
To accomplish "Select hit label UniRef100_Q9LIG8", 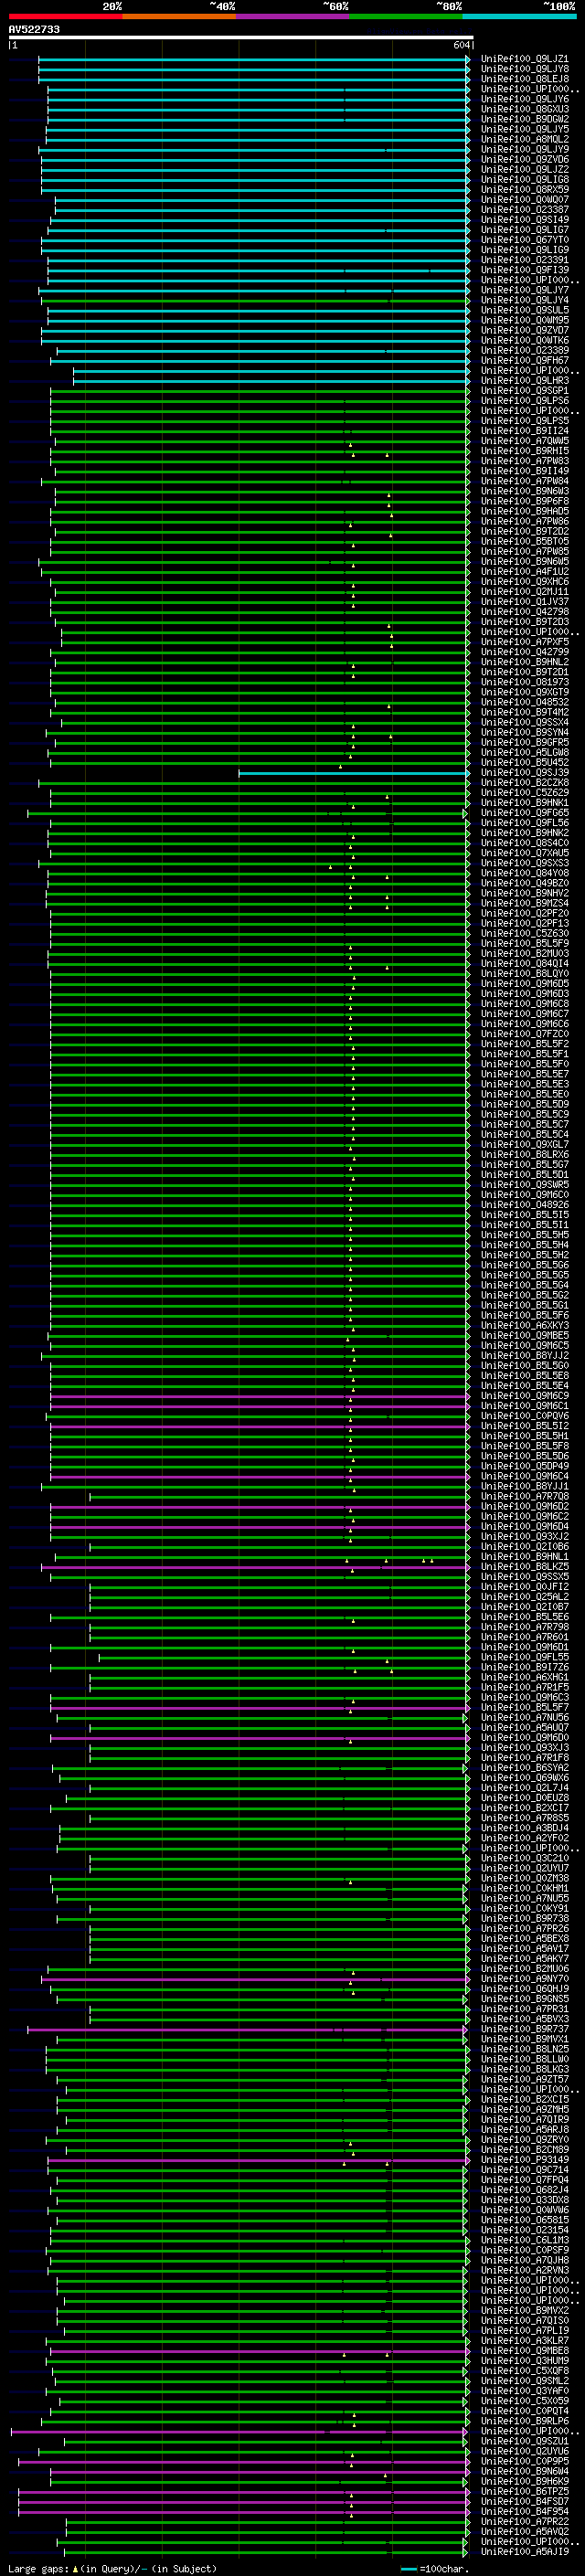I will pyautogui.click(x=525, y=180).
